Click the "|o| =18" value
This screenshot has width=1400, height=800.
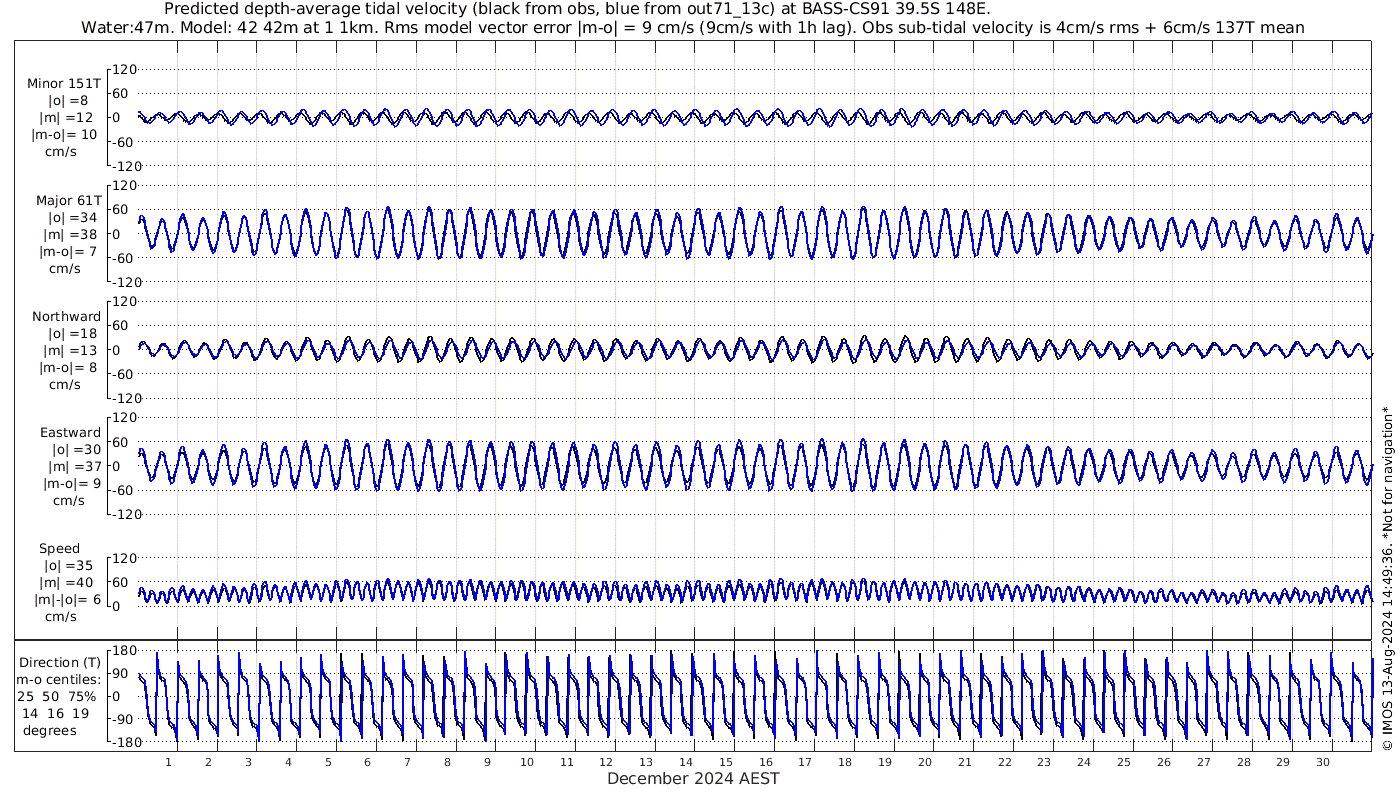72,334
